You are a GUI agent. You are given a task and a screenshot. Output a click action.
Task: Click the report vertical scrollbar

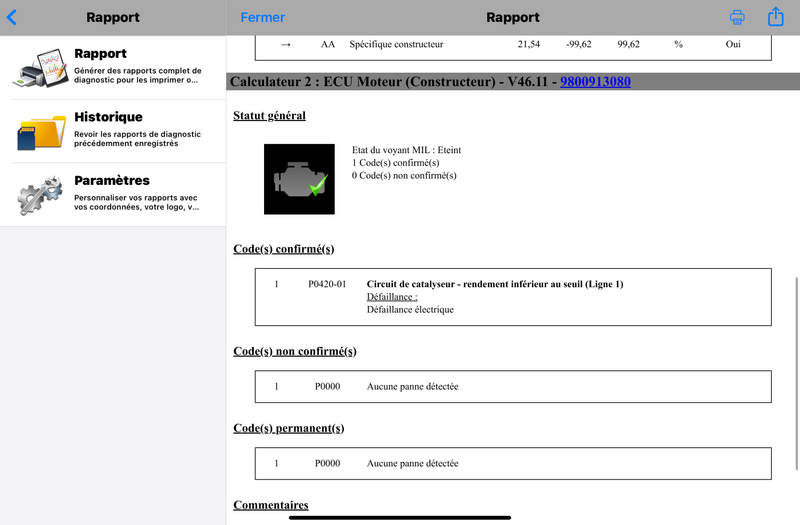click(x=796, y=373)
